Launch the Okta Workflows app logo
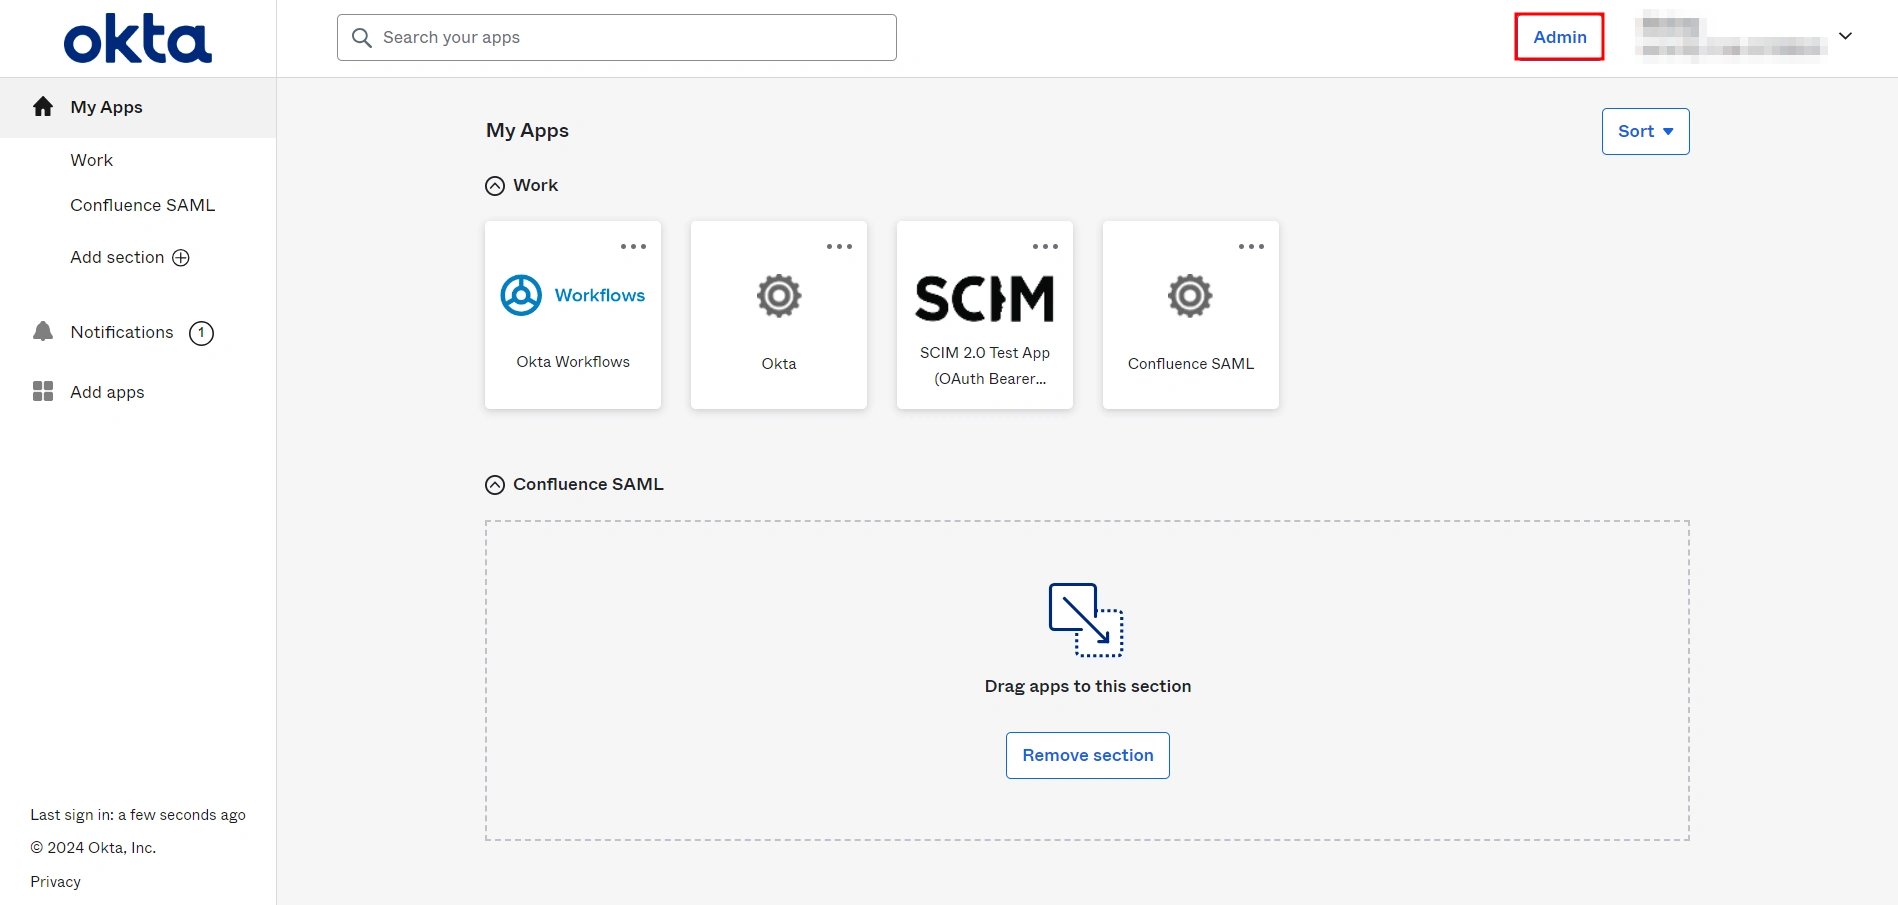The height and width of the screenshot is (905, 1898). (x=573, y=295)
